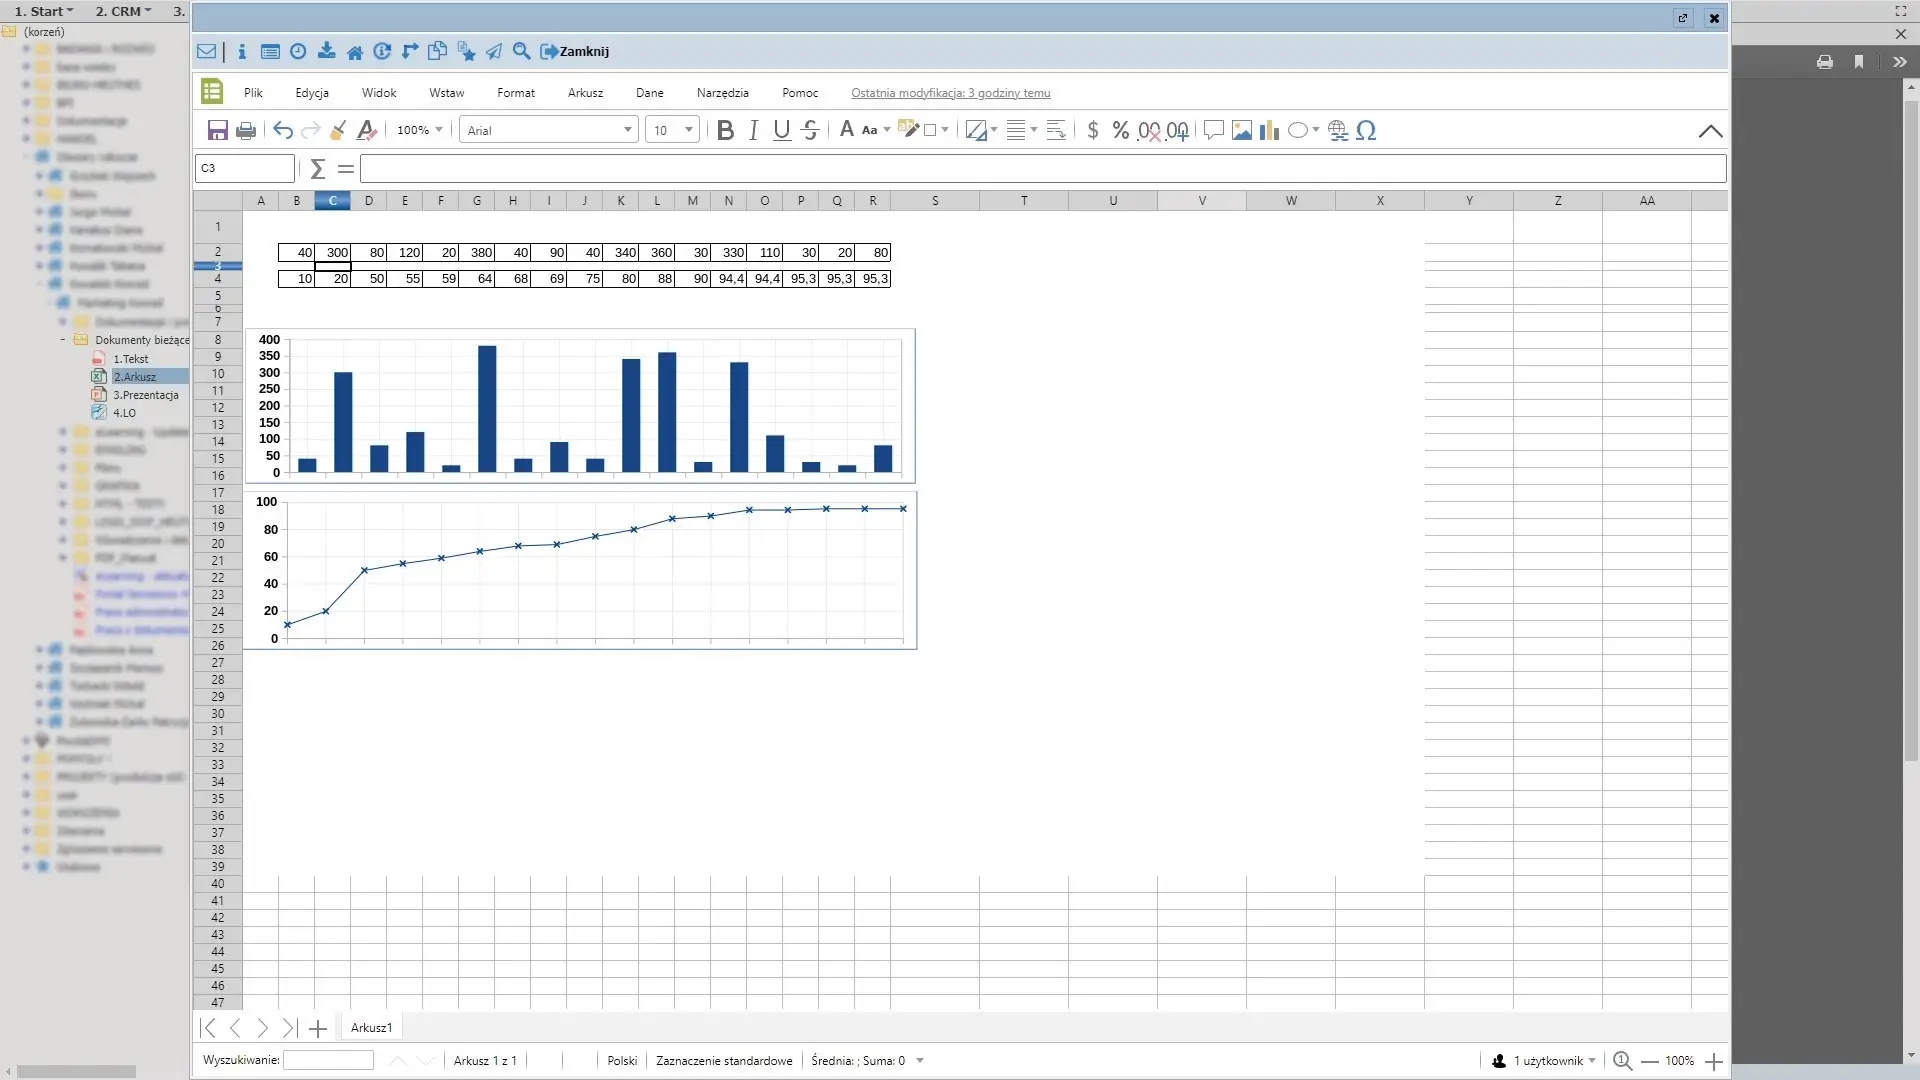Expand the 100% zoom dropdown in the toolbar
This screenshot has height=1080, width=1920.
(438, 130)
